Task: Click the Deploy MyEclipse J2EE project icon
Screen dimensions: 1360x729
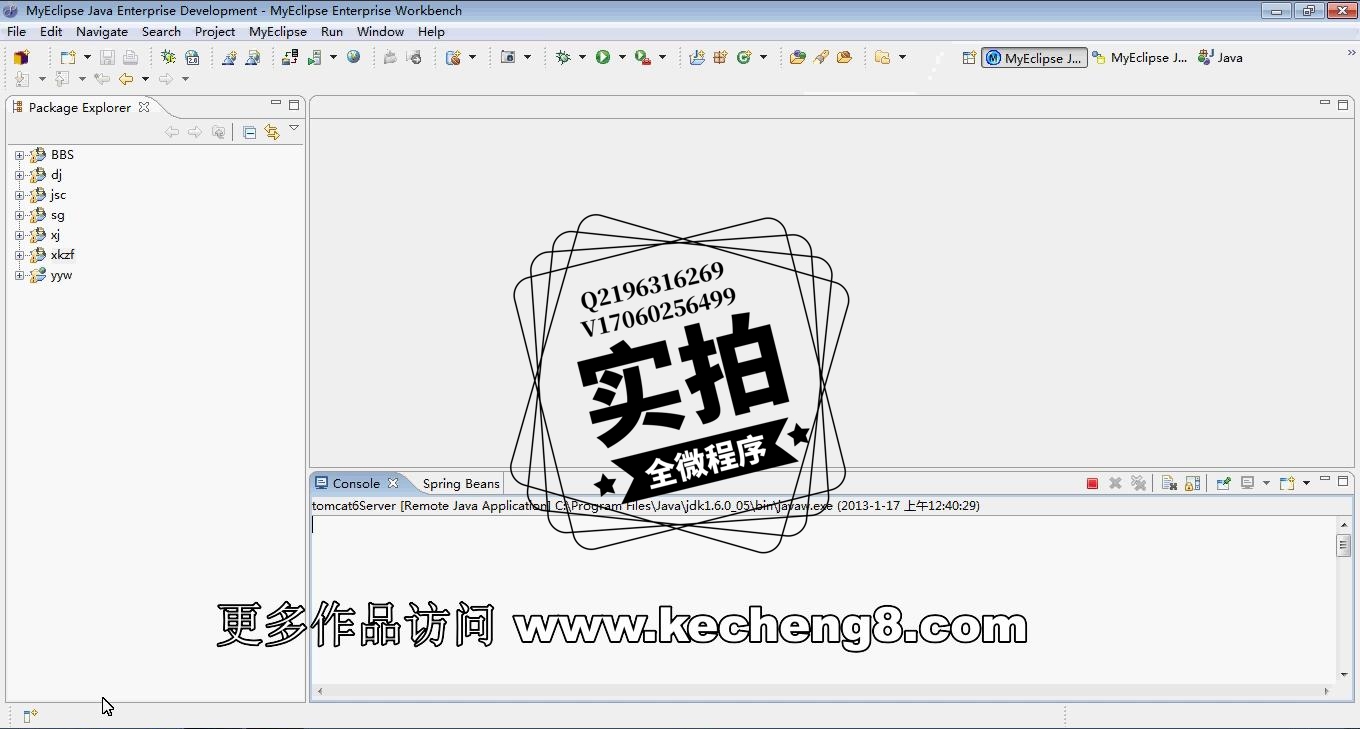Action: (290, 58)
